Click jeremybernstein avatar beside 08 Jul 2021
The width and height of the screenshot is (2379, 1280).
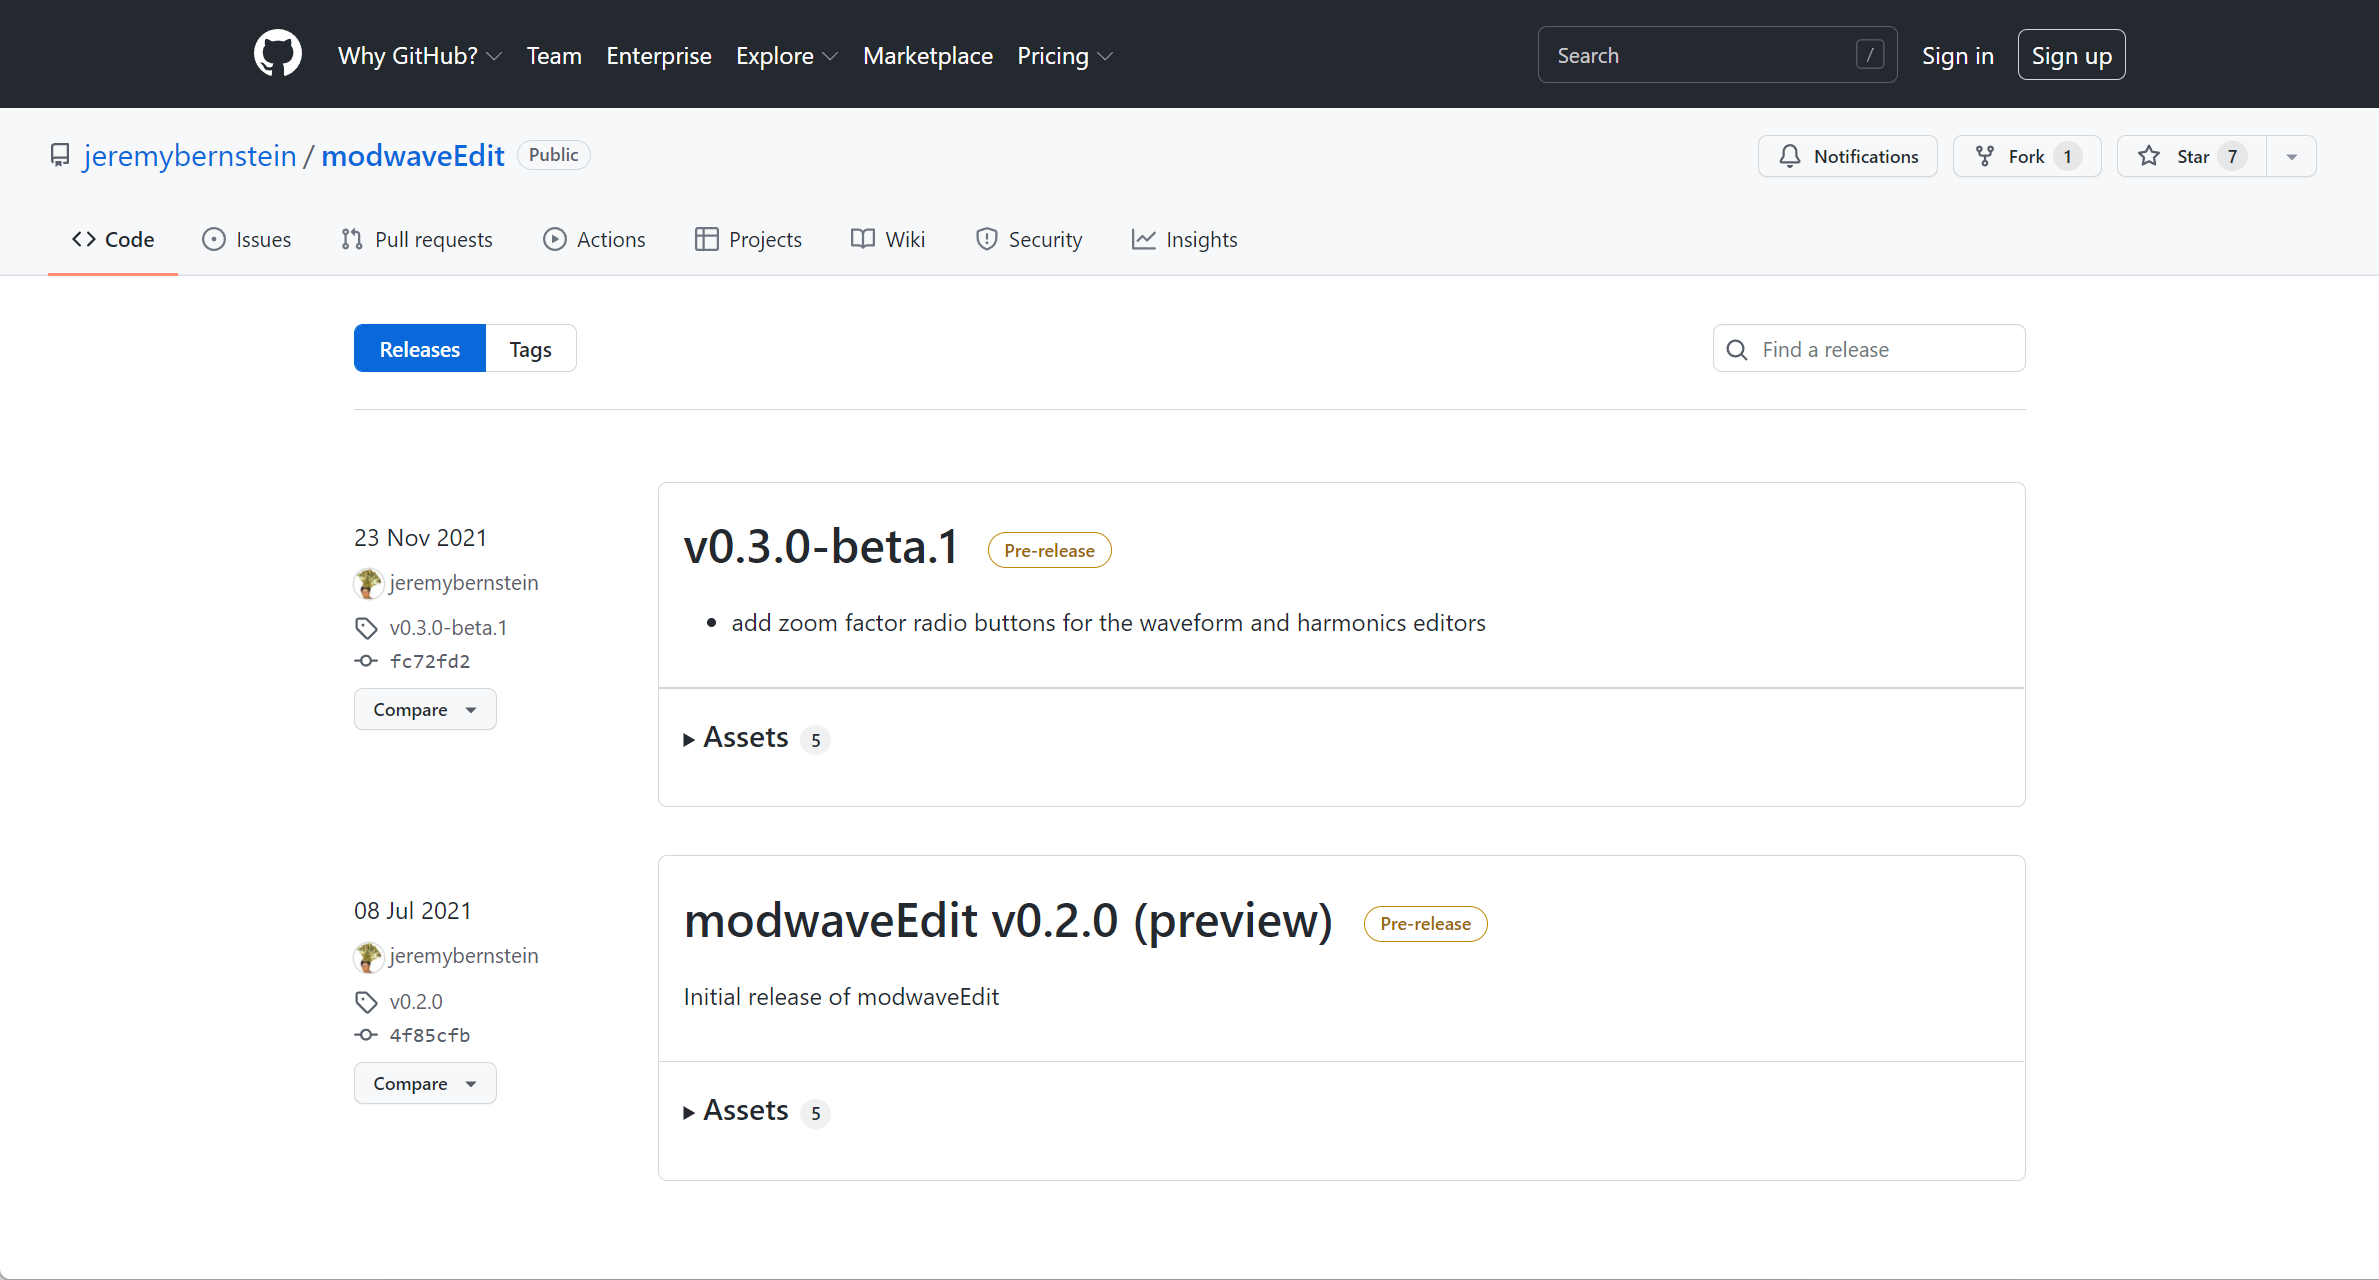(x=368, y=956)
